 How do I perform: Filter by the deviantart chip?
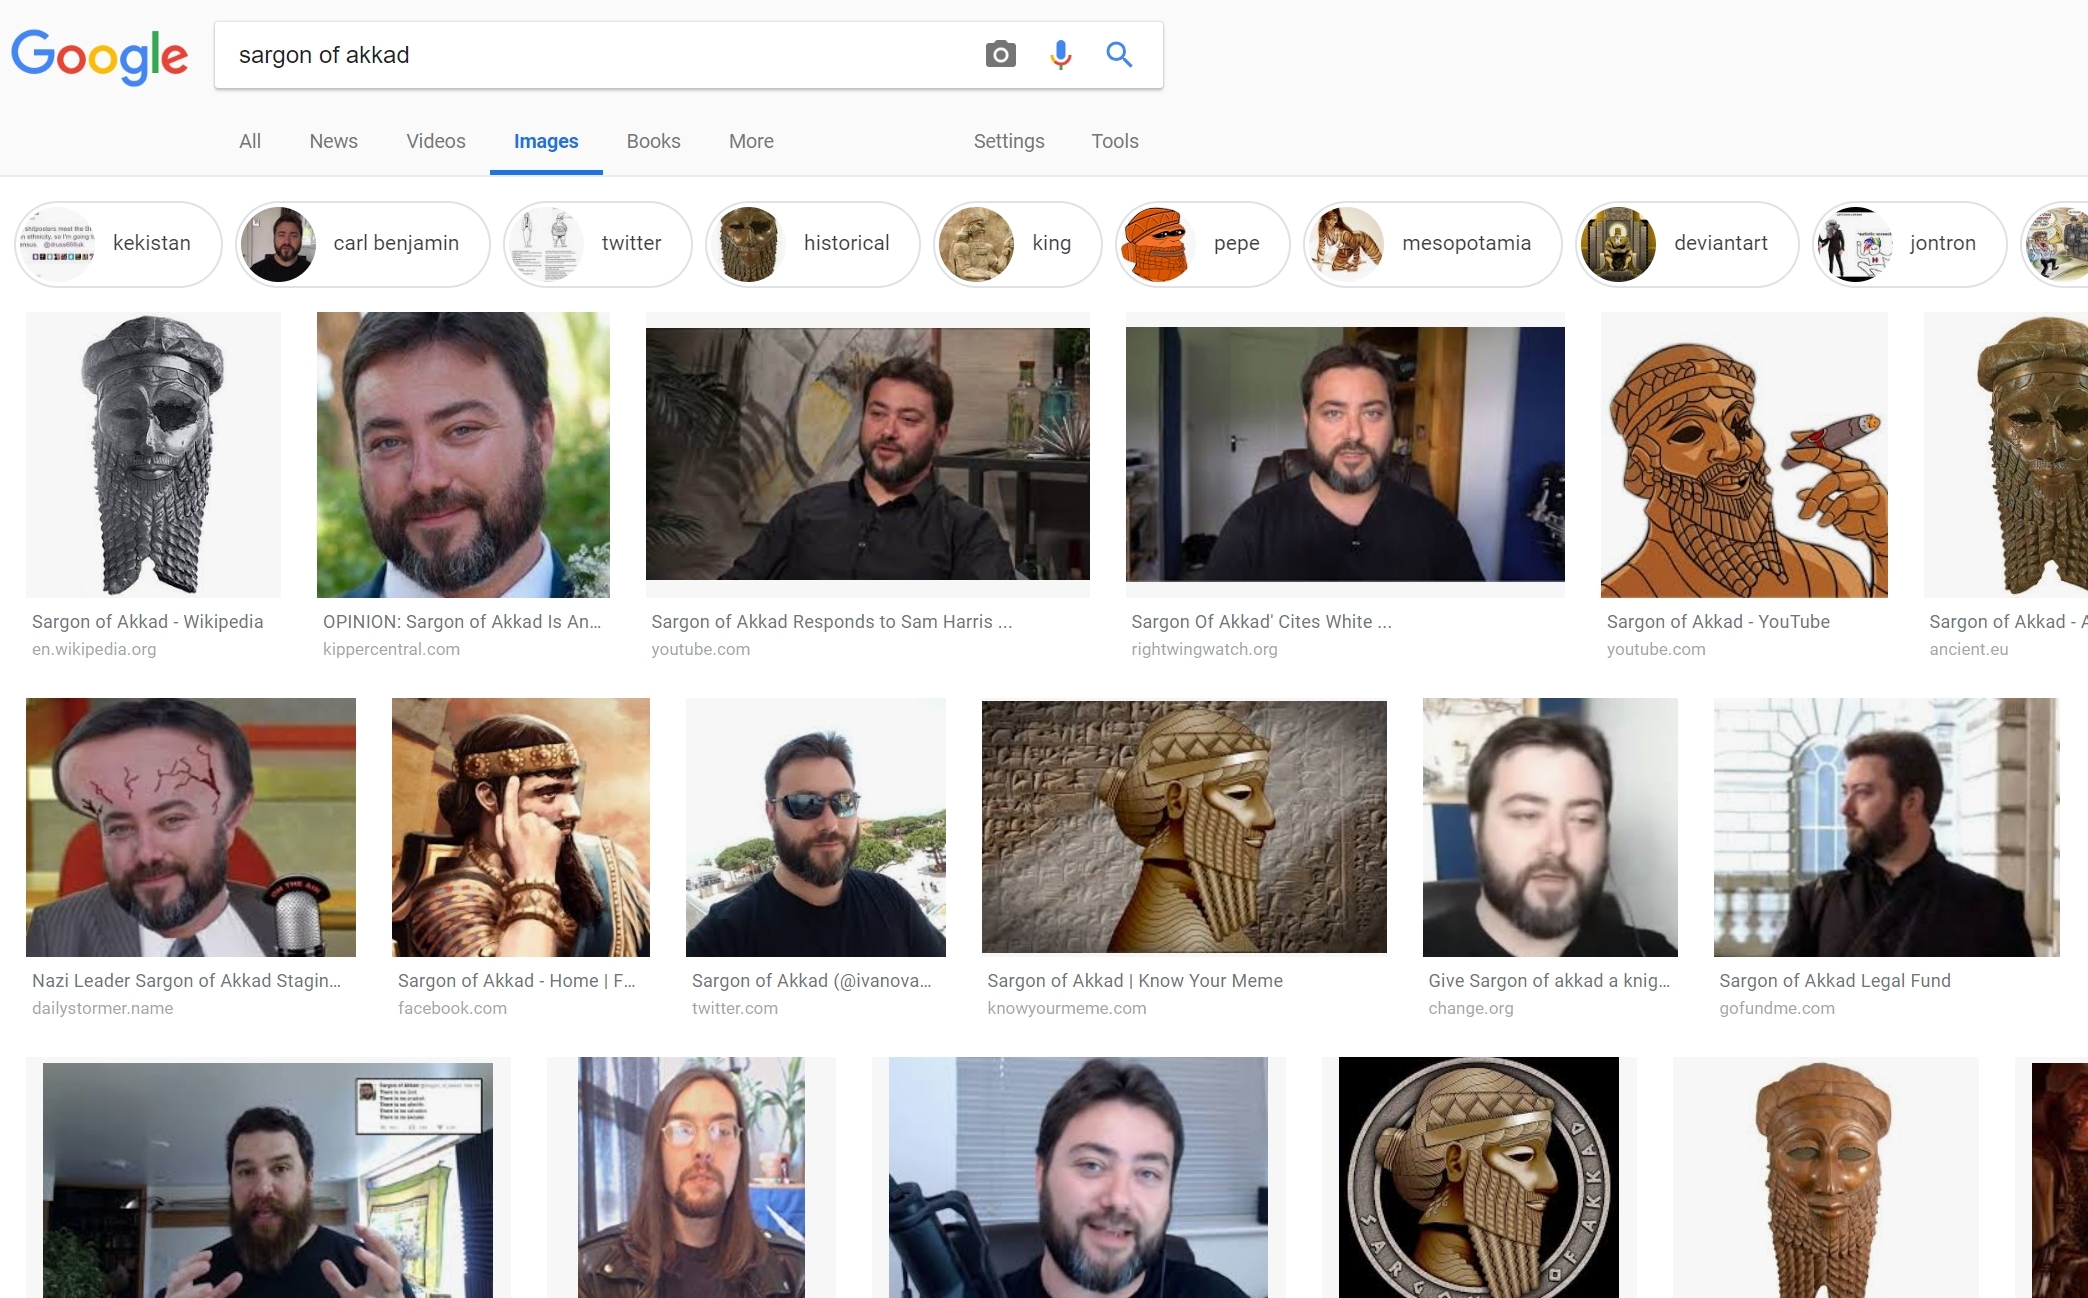1687,244
